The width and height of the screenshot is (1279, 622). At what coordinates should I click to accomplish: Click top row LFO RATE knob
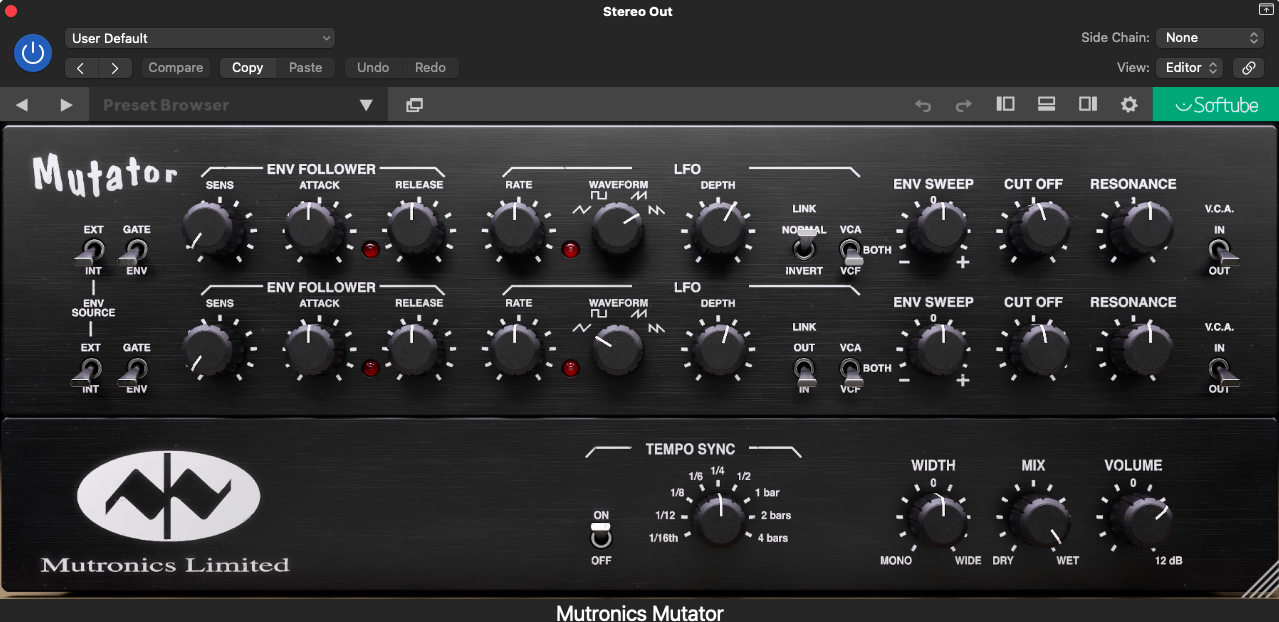point(516,228)
